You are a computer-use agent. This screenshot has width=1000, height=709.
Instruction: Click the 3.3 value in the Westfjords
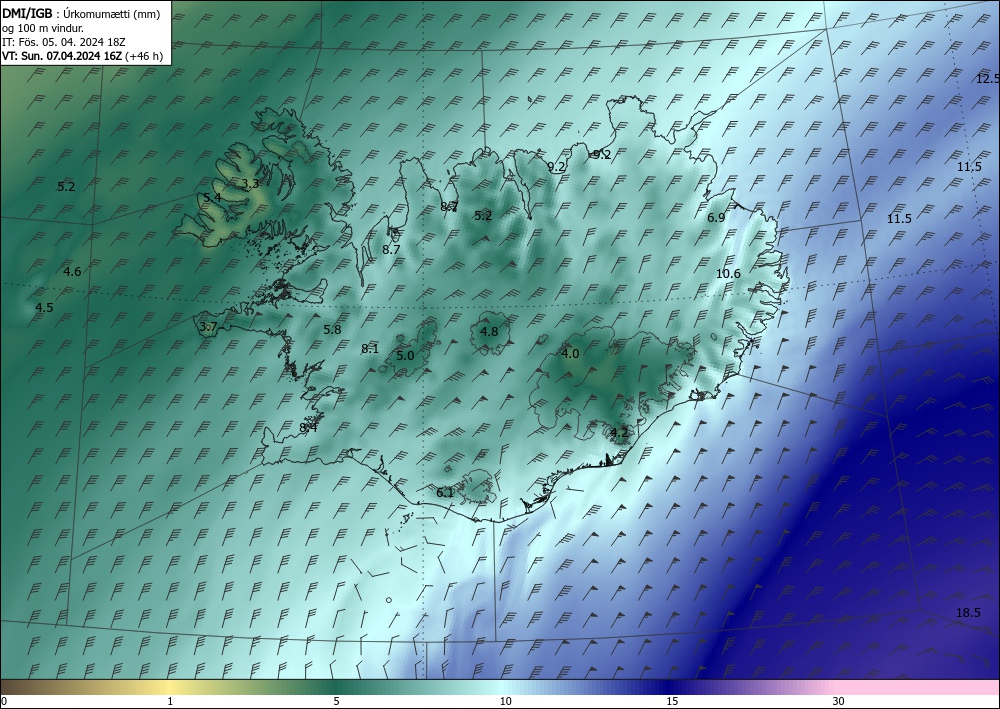click(x=250, y=184)
